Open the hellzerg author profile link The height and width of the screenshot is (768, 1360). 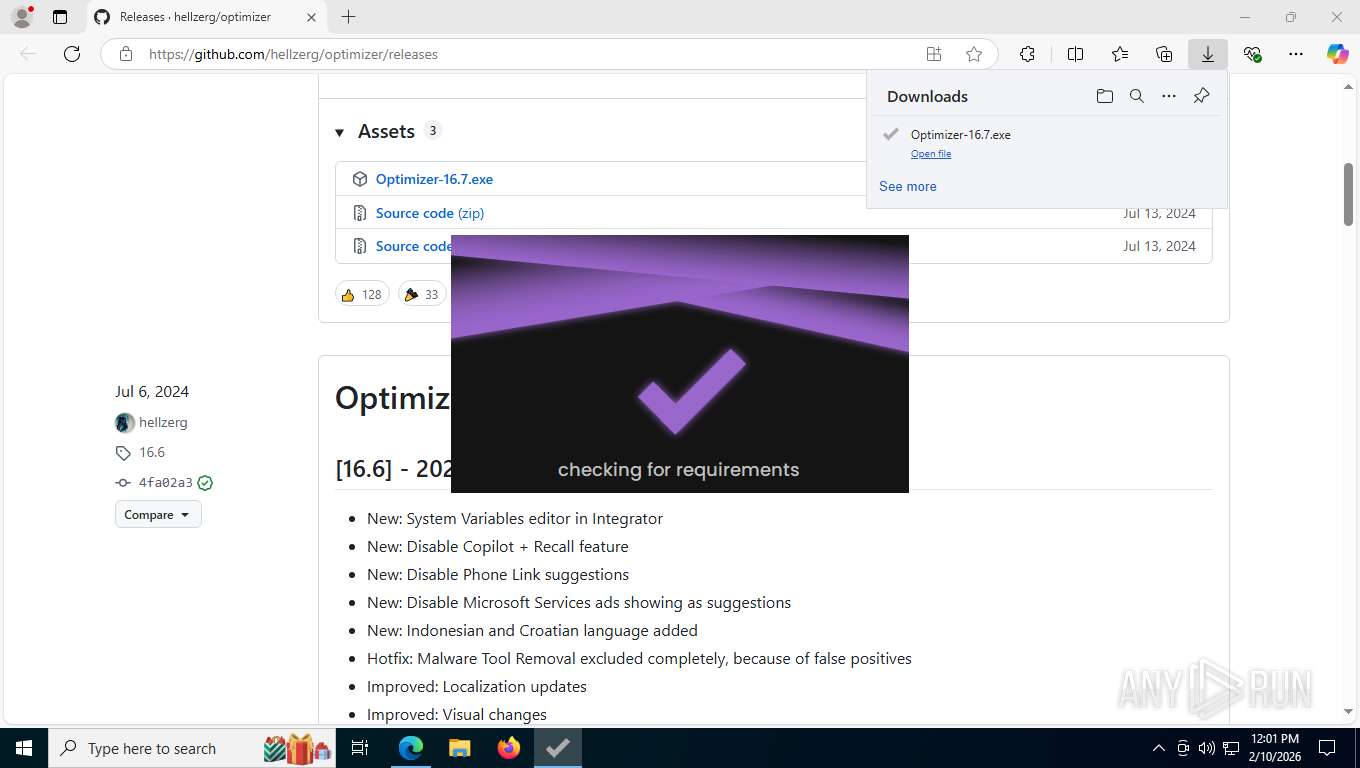(x=163, y=422)
